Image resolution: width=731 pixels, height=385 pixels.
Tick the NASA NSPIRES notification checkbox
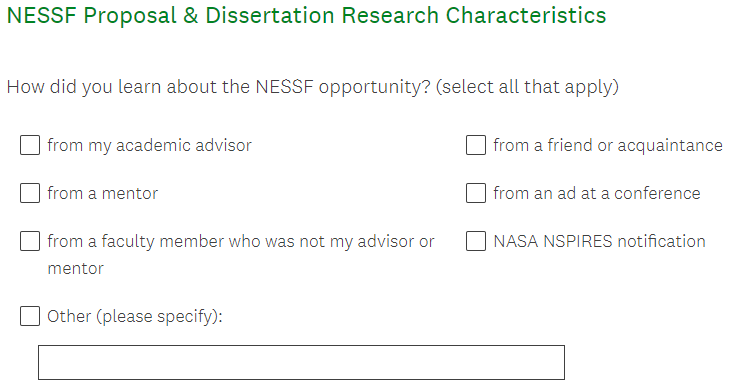[476, 241]
